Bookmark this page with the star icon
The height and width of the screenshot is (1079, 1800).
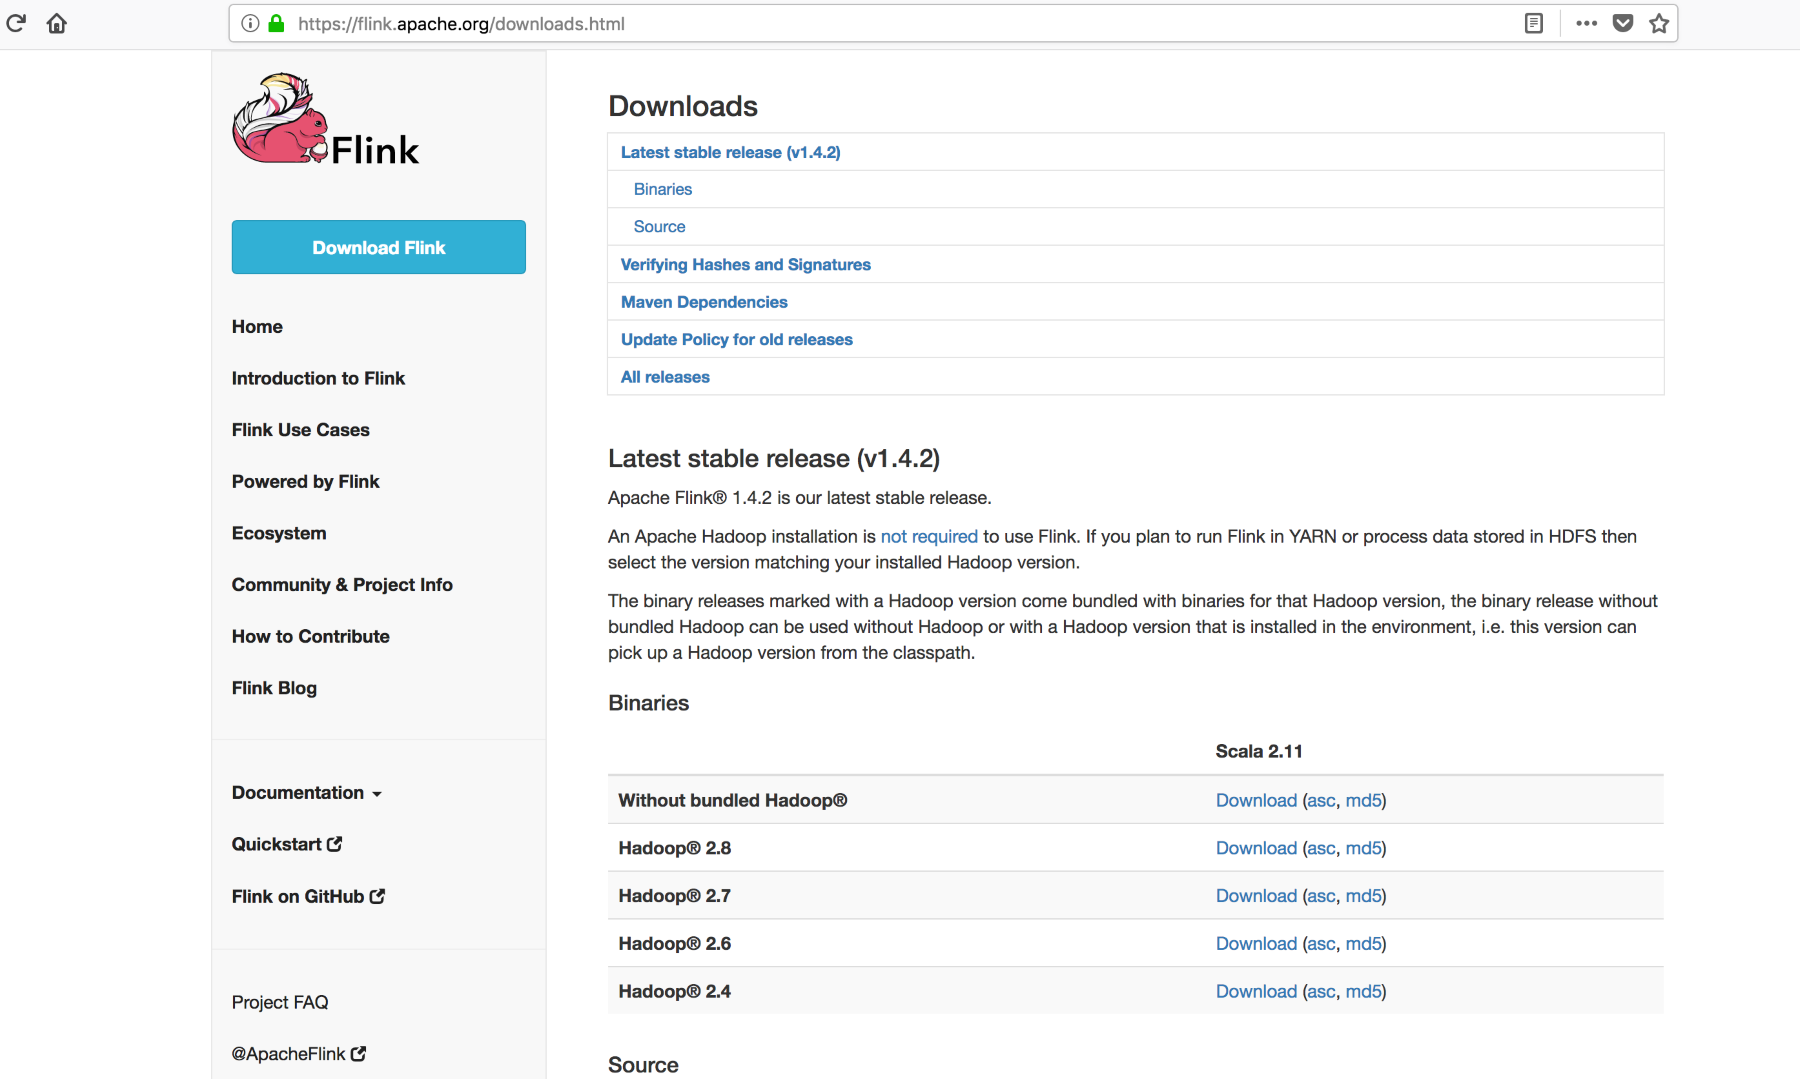pos(1659,23)
